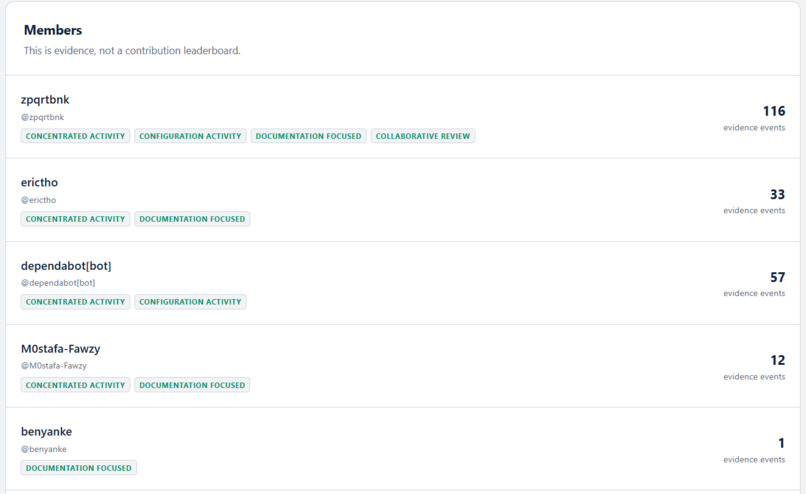Open the zpqrtbnk member name
The image size is (806, 494).
[45, 100]
